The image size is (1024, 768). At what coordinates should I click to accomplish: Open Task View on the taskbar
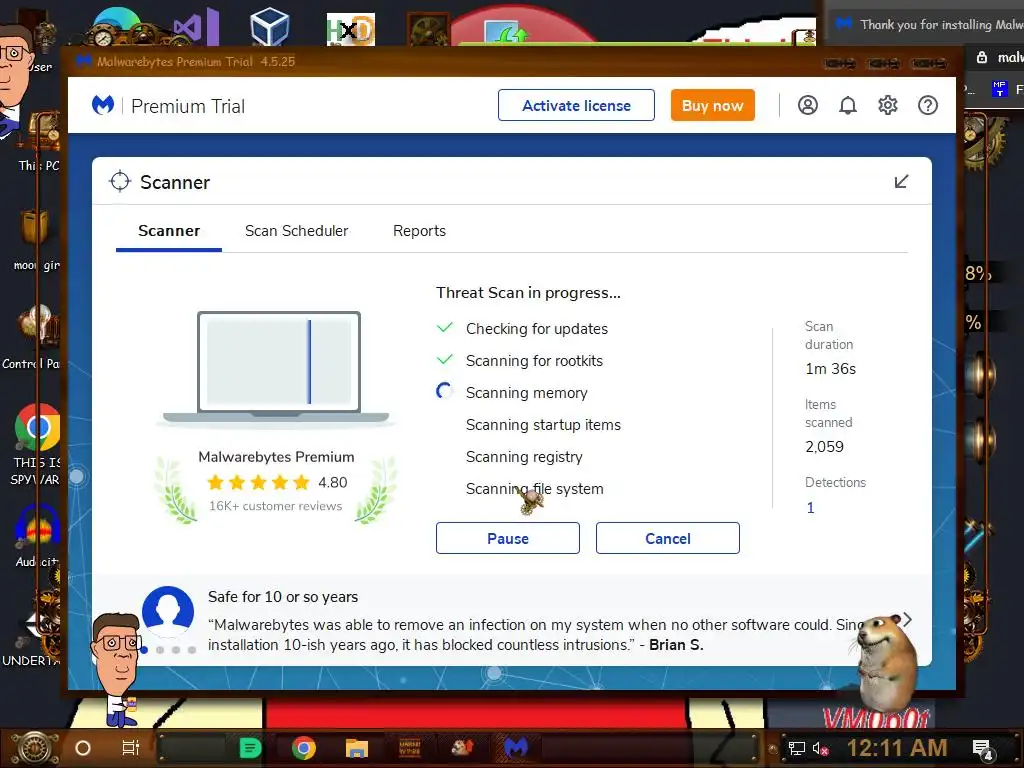(x=131, y=748)
